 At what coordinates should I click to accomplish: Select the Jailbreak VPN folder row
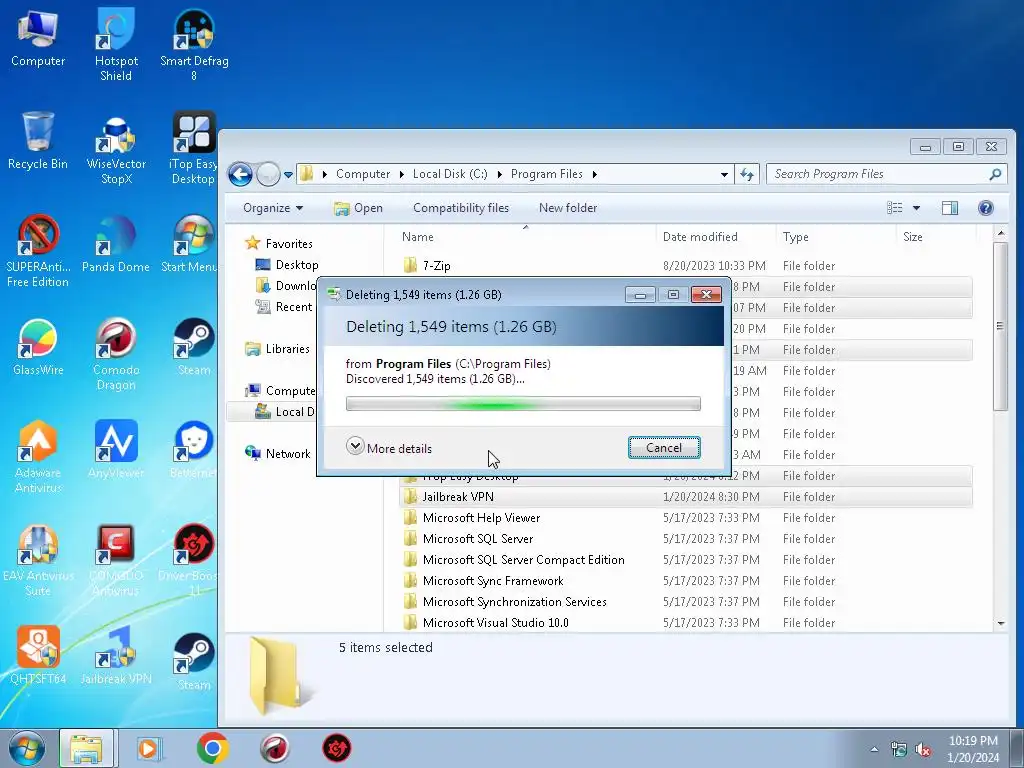coord(686,497)
